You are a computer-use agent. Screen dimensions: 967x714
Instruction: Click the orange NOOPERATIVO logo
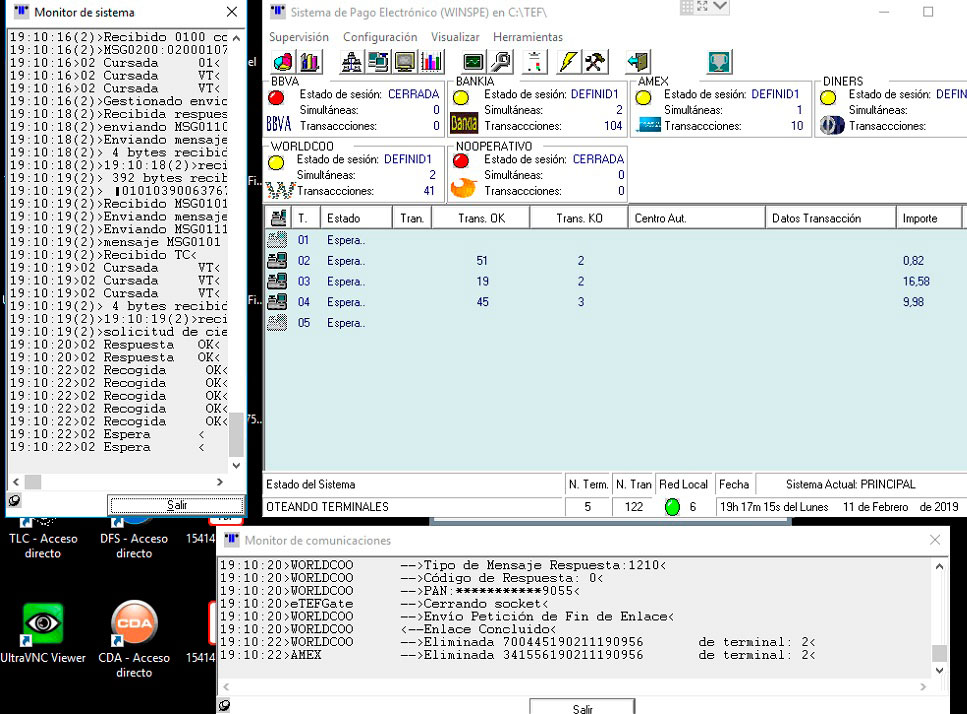(x=463, y=188)
